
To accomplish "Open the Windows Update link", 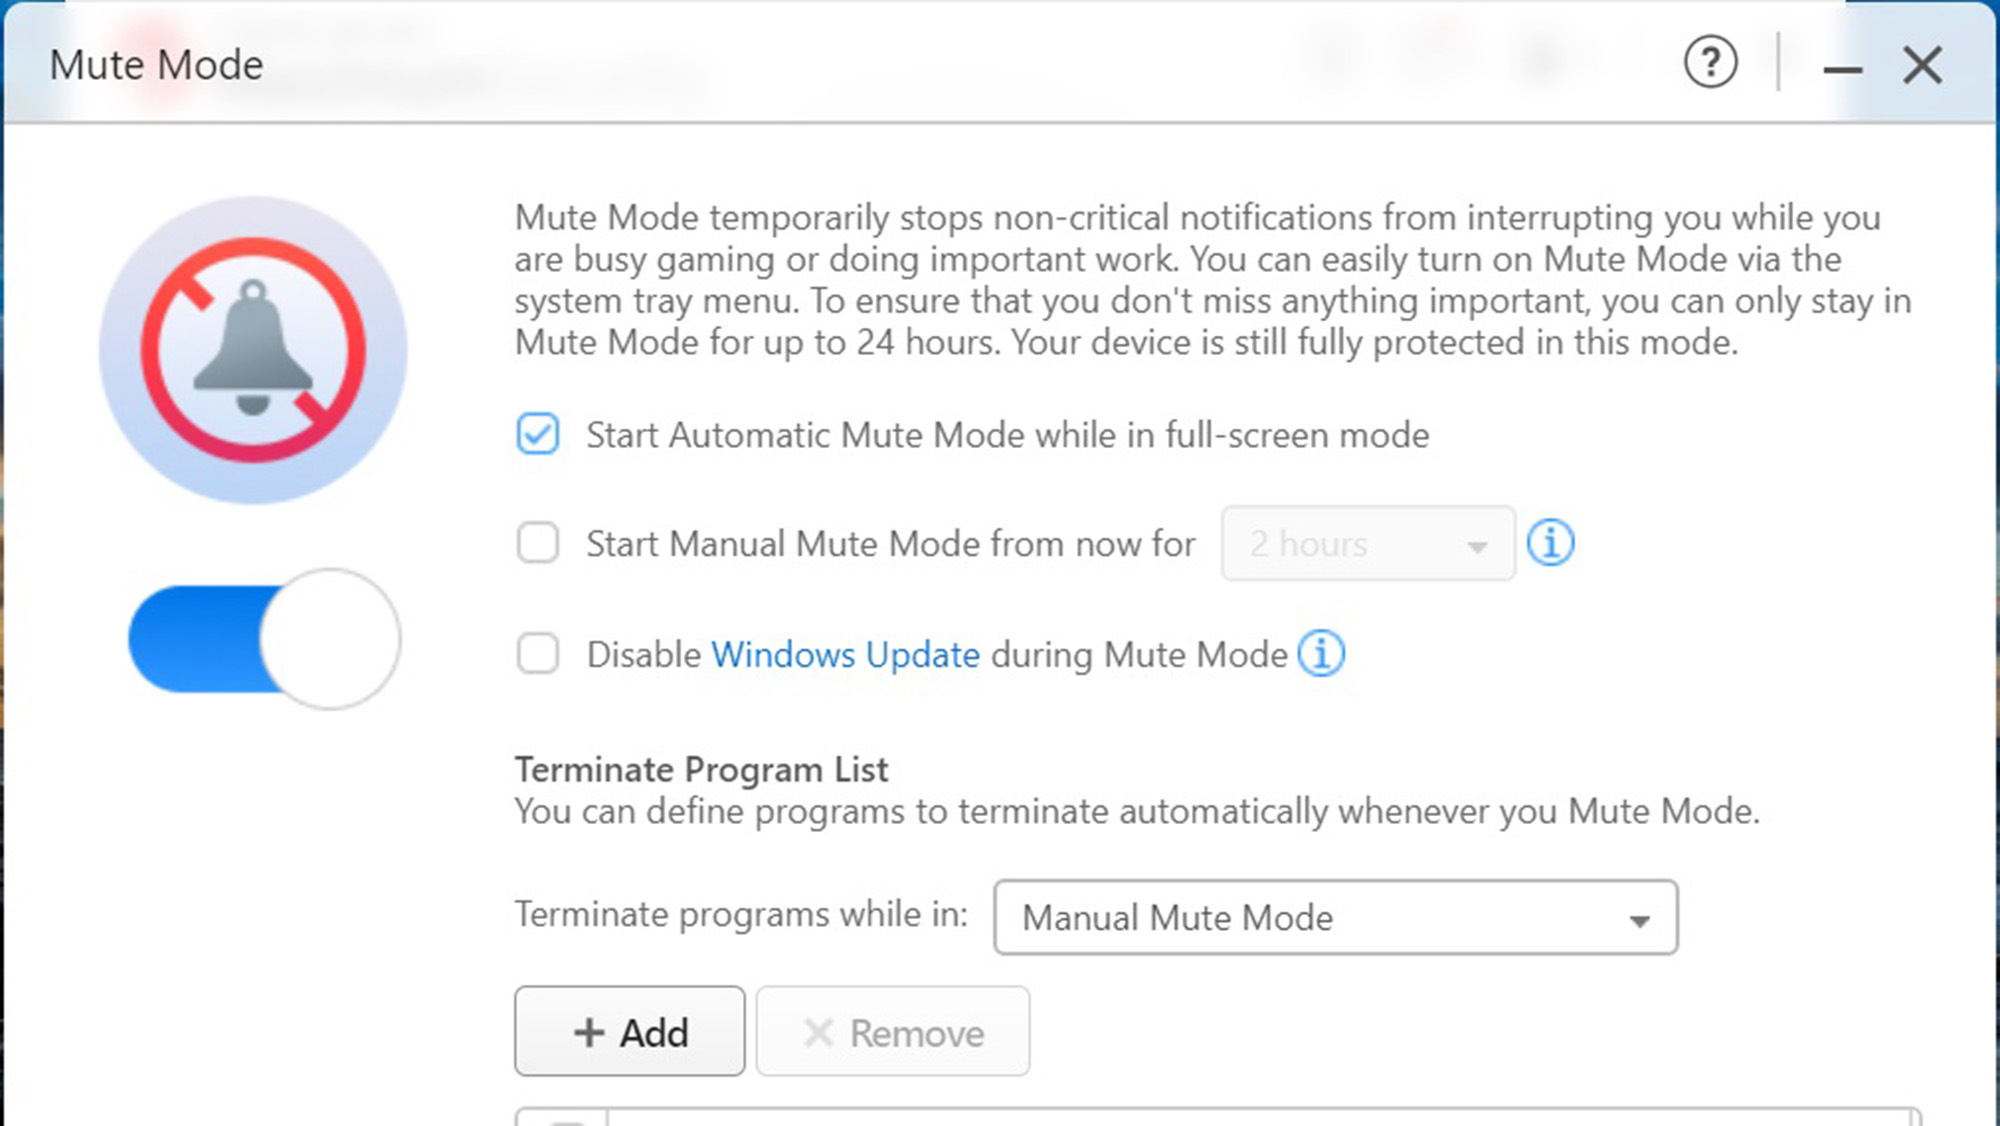I will coord(845,655).
